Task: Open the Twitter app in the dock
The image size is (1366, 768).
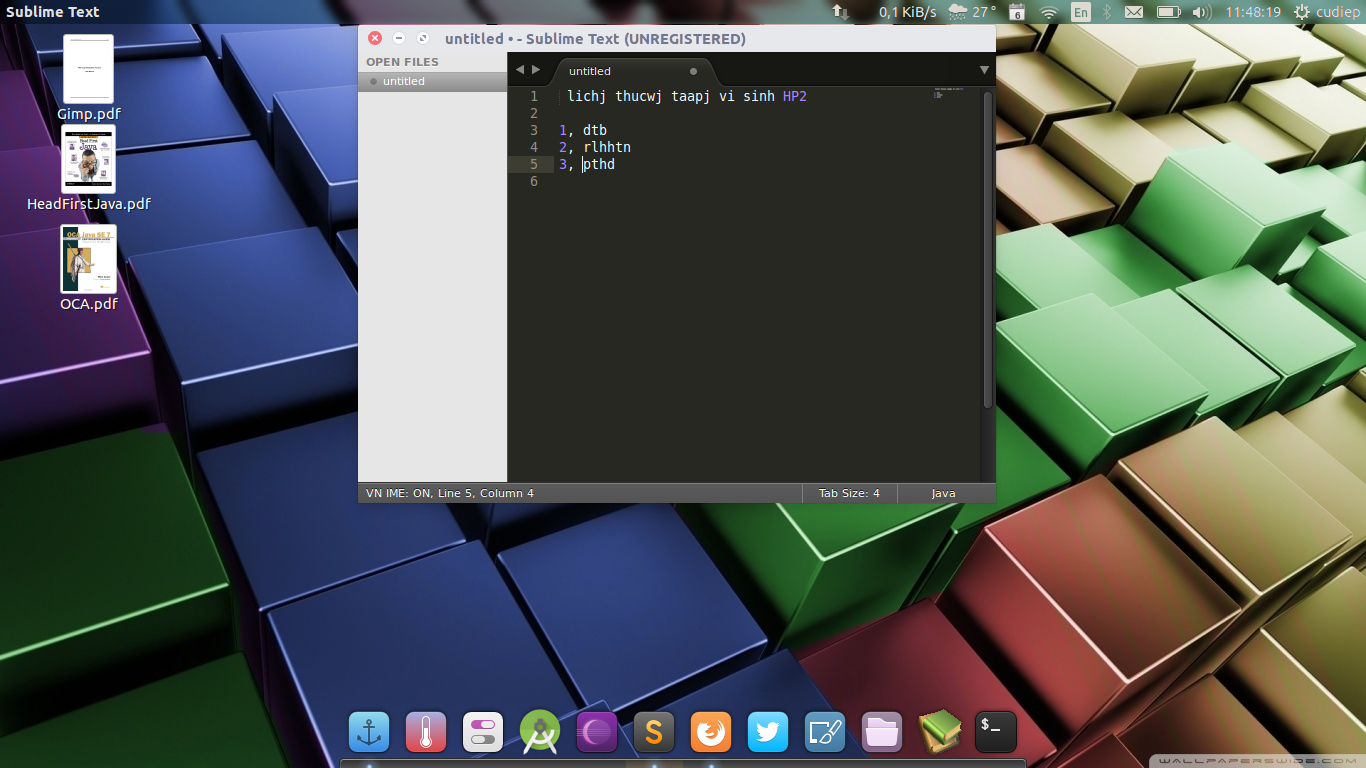Action: pos(768,733)
